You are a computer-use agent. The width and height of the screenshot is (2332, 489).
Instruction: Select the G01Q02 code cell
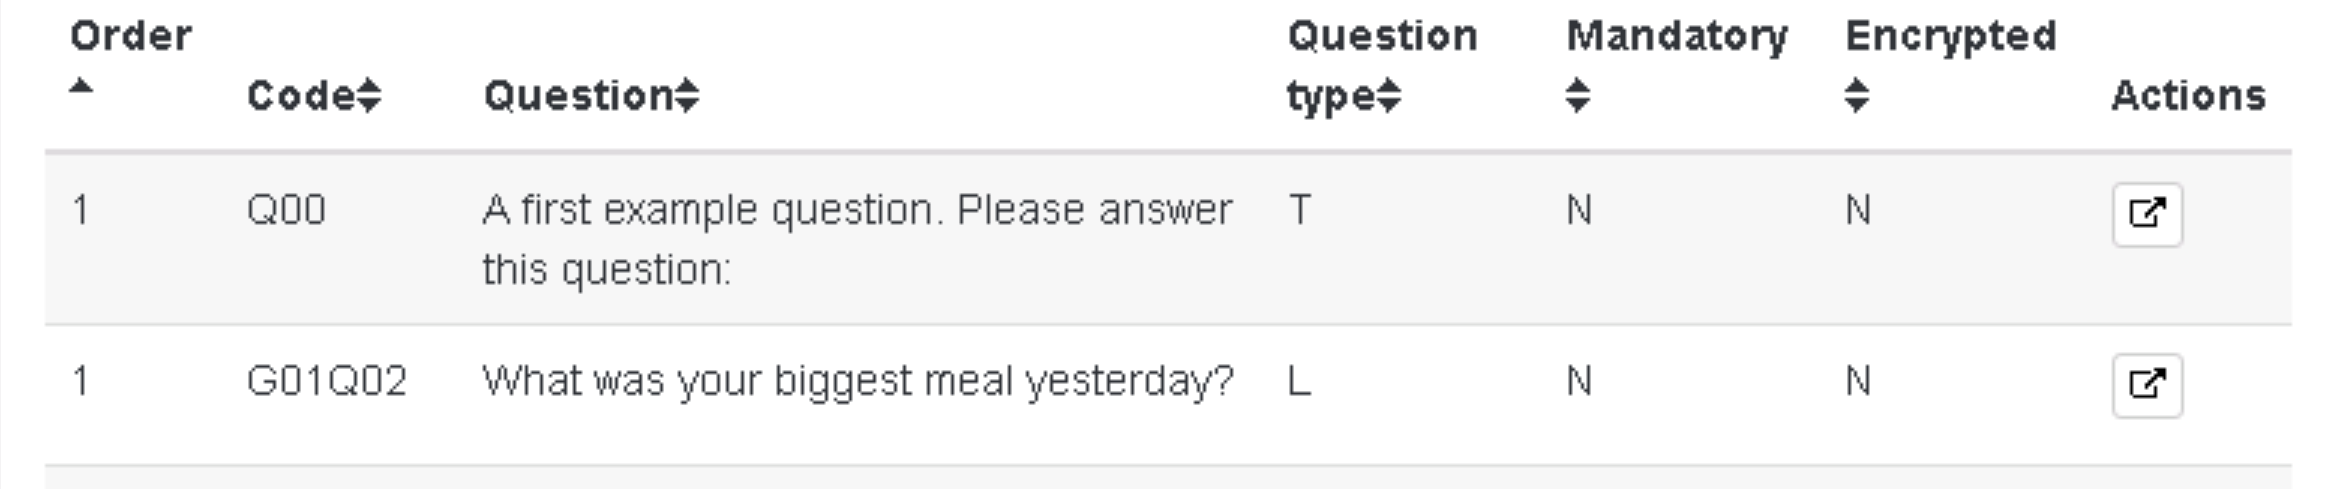coord(326,381)
